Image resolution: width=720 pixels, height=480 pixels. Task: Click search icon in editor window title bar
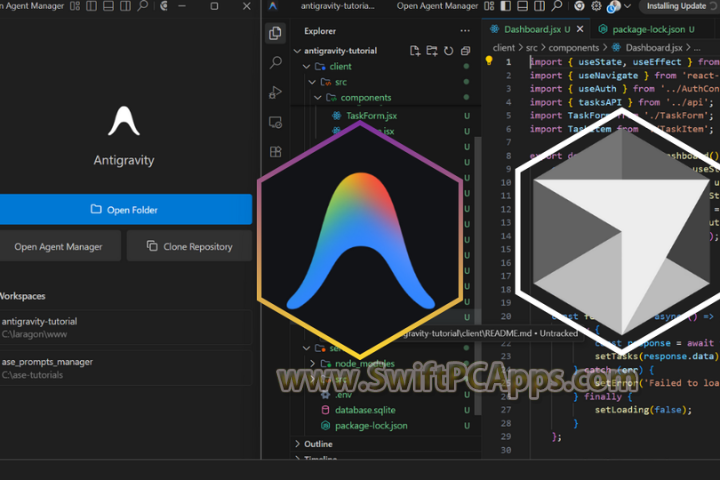pyautogui.click(x=557, y=6)
